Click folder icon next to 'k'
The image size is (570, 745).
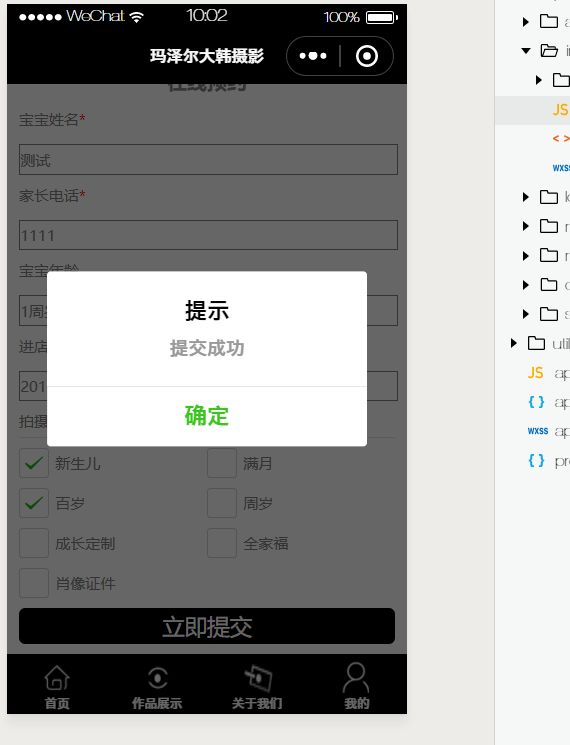click(x=549, y=197)
